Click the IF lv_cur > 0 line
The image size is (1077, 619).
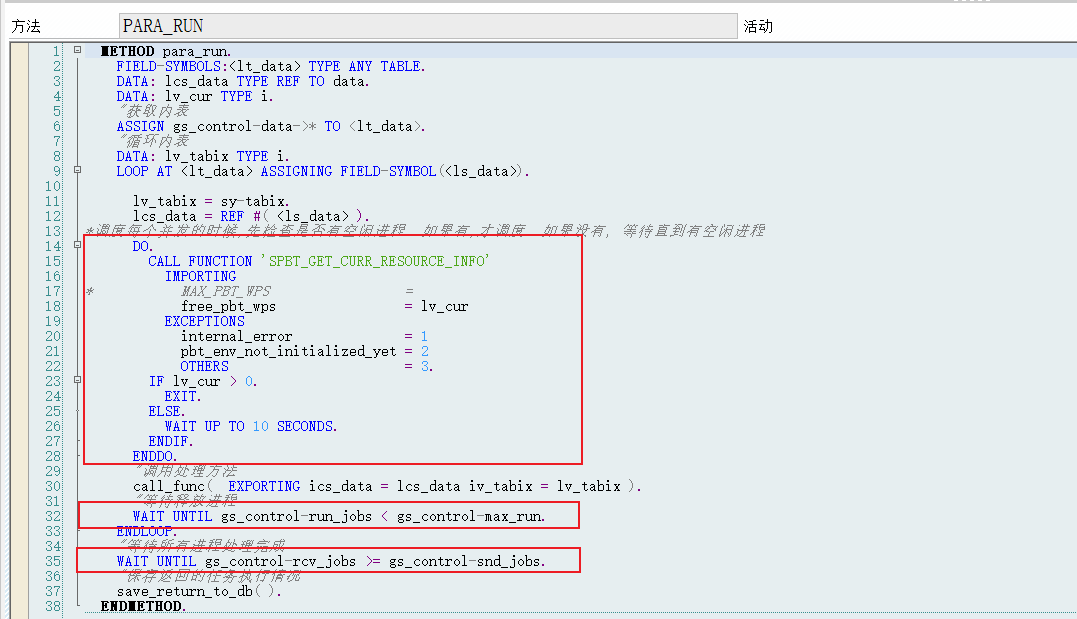(203, 382)
